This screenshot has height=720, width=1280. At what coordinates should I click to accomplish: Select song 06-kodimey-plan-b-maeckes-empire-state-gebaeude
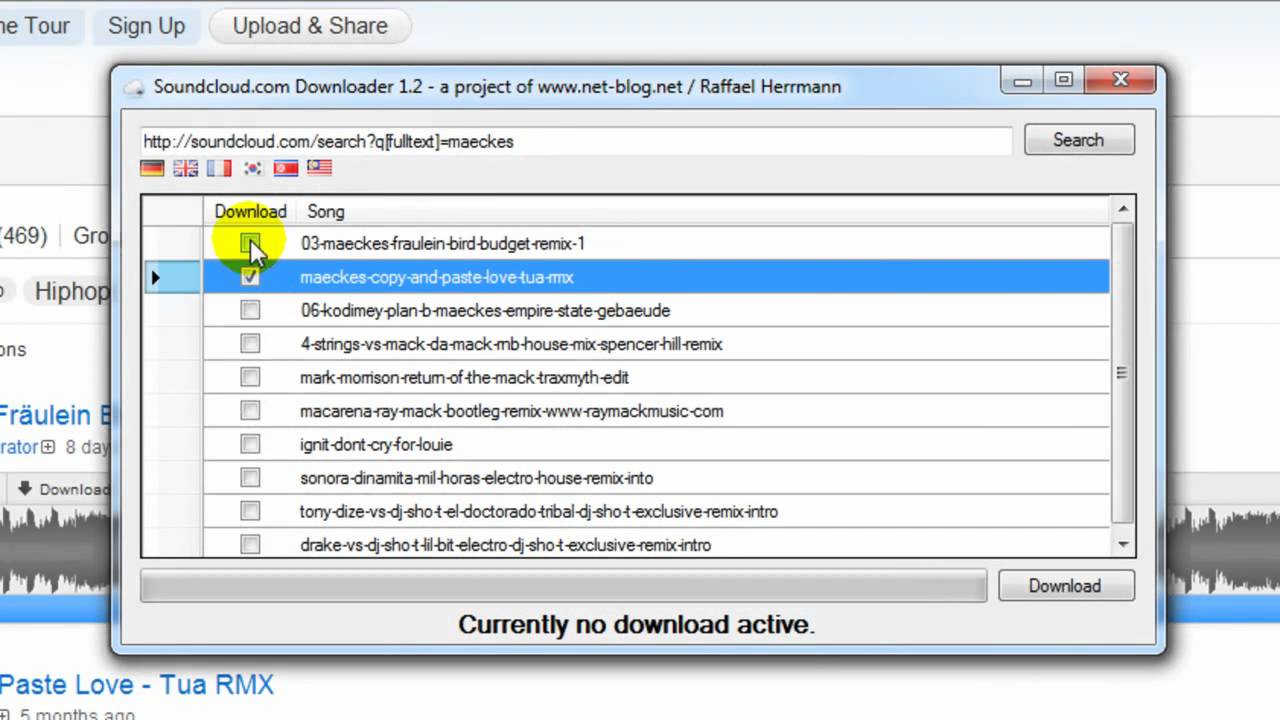tap(485, 310)
